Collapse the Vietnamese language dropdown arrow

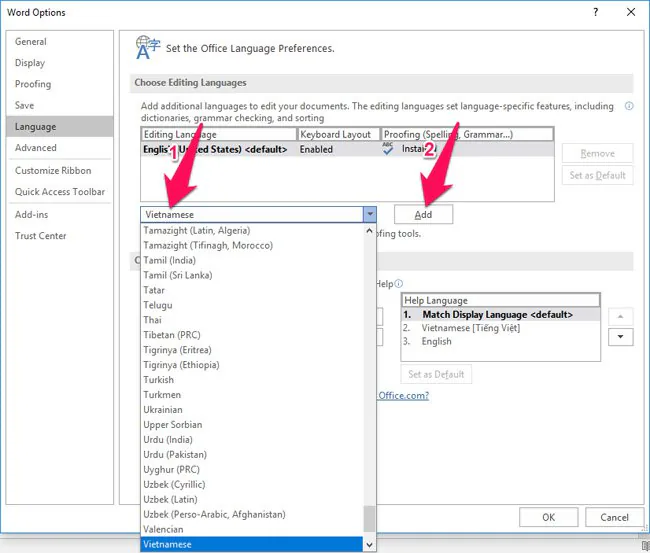coord(369,214)
